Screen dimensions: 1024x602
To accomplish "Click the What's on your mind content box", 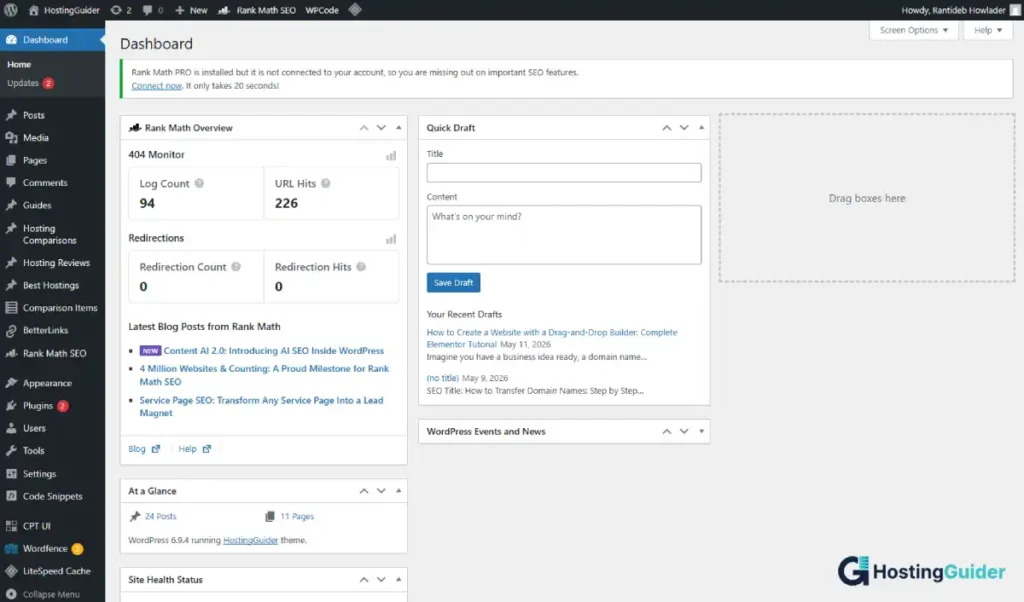I will [x=564, y=235].
